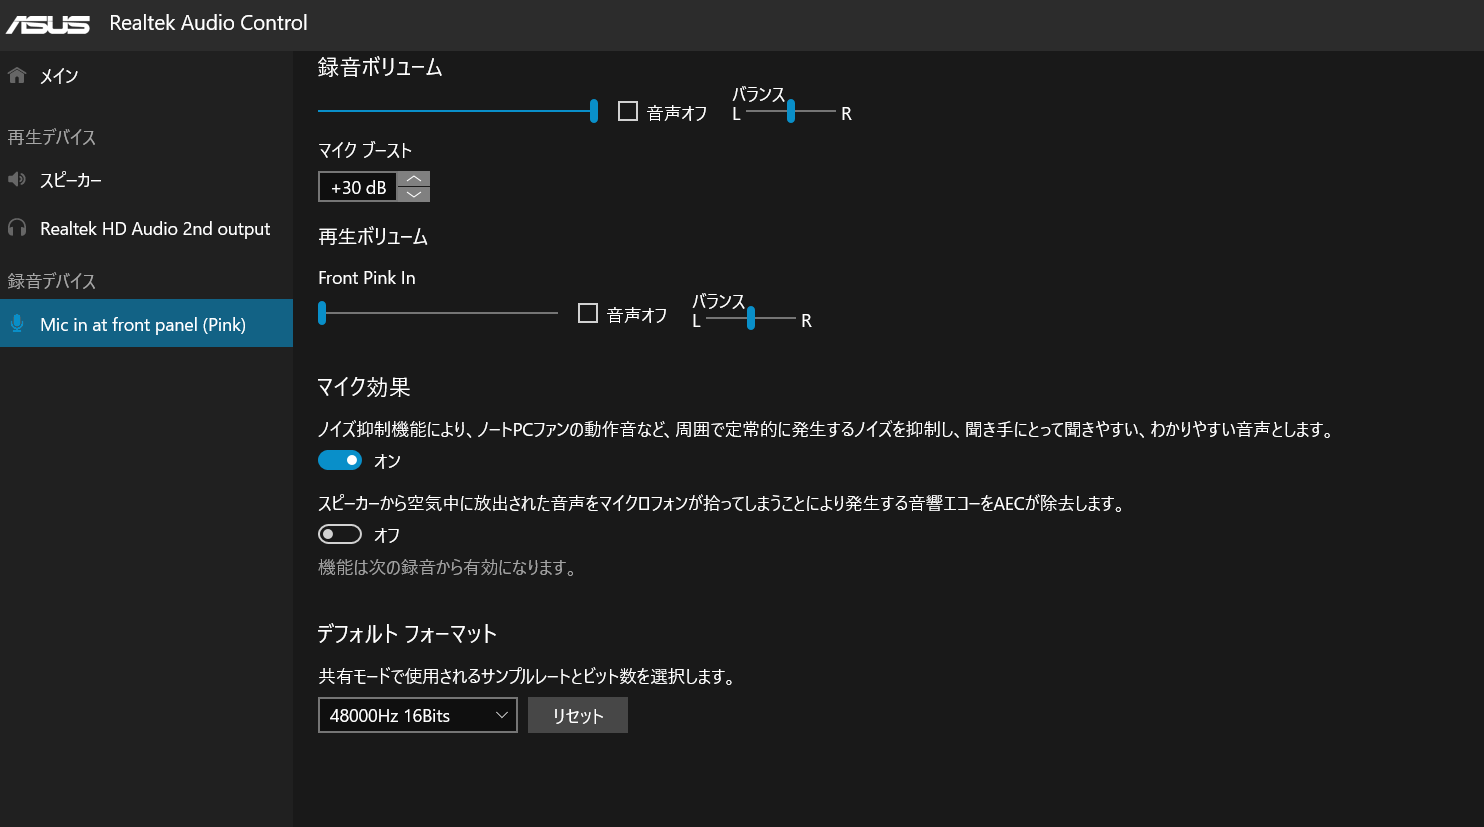Click the speaker icon beside スピーカー
Screen dimensions: 1484x827
pyautogui.click(x=17, y=180)
